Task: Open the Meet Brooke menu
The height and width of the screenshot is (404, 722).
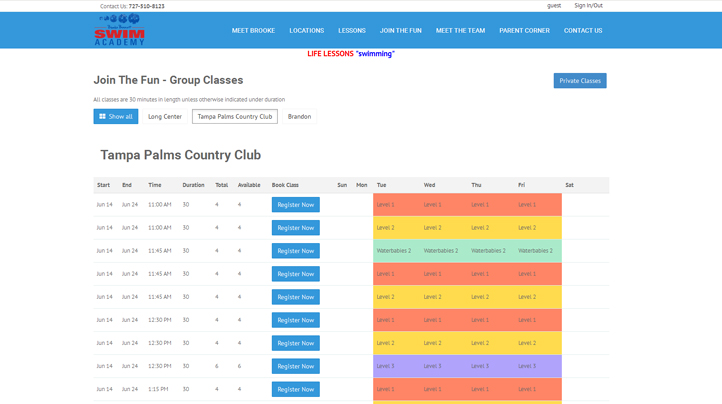Action: (x=253, y=31)
